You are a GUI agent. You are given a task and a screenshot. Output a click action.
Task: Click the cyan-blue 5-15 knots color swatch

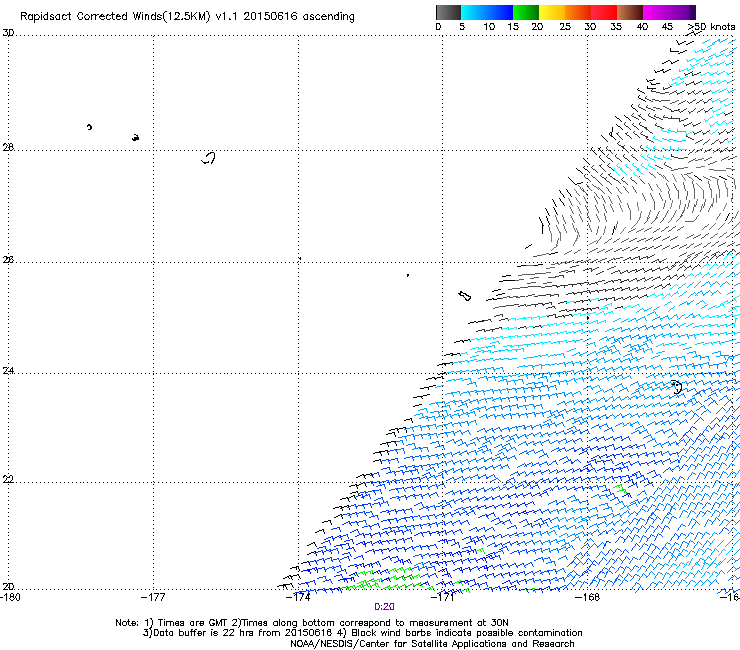click(487, 12)
